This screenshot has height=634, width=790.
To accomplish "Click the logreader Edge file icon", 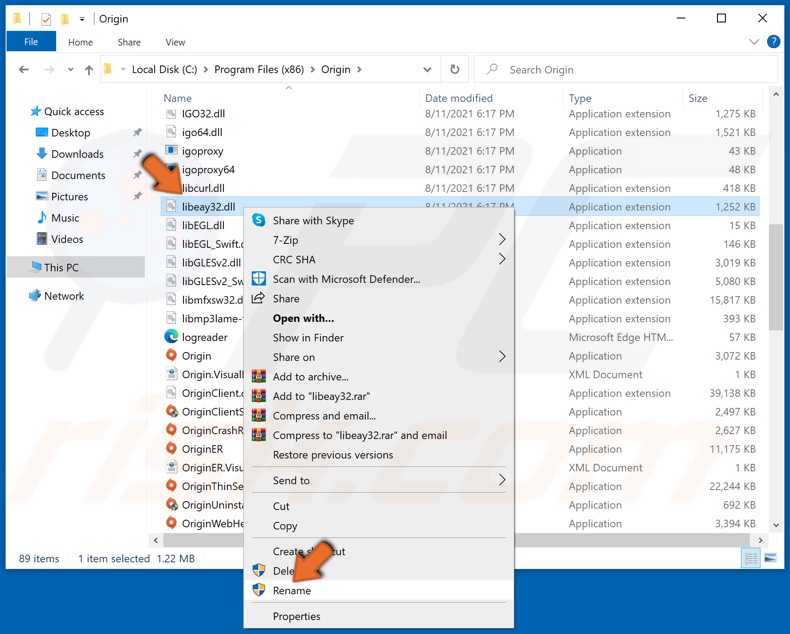I will (171, 337).
